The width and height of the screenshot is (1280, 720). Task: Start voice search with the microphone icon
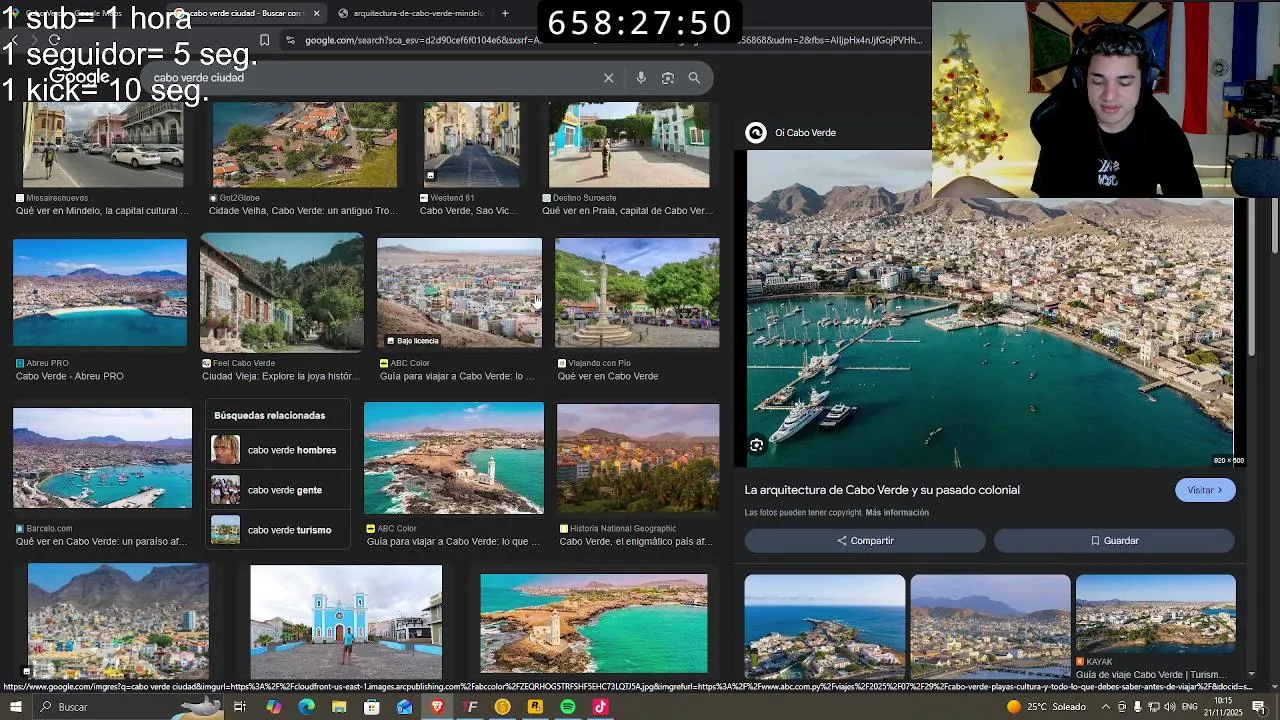click(641, 78)
